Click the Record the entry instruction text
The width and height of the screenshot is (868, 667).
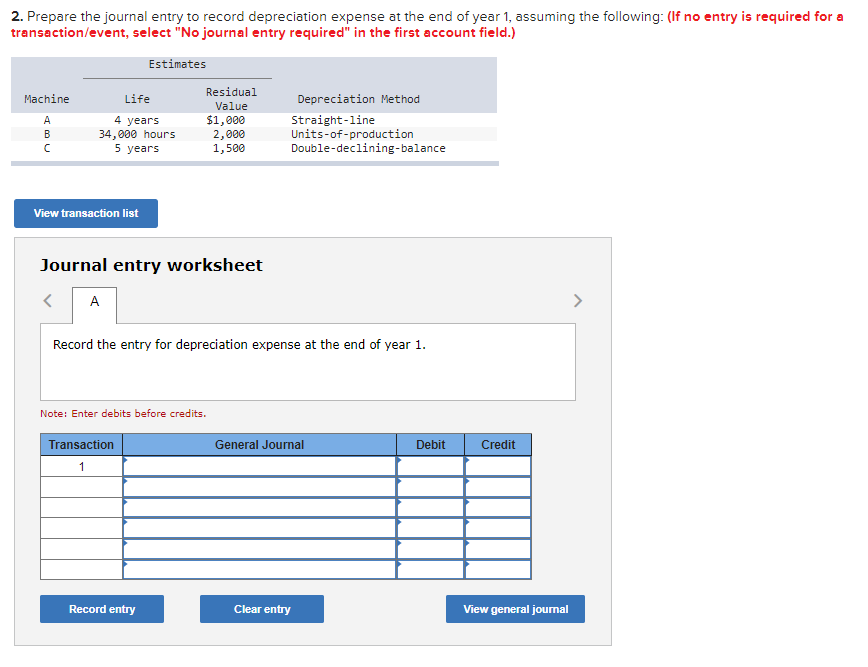pos(239,345)
